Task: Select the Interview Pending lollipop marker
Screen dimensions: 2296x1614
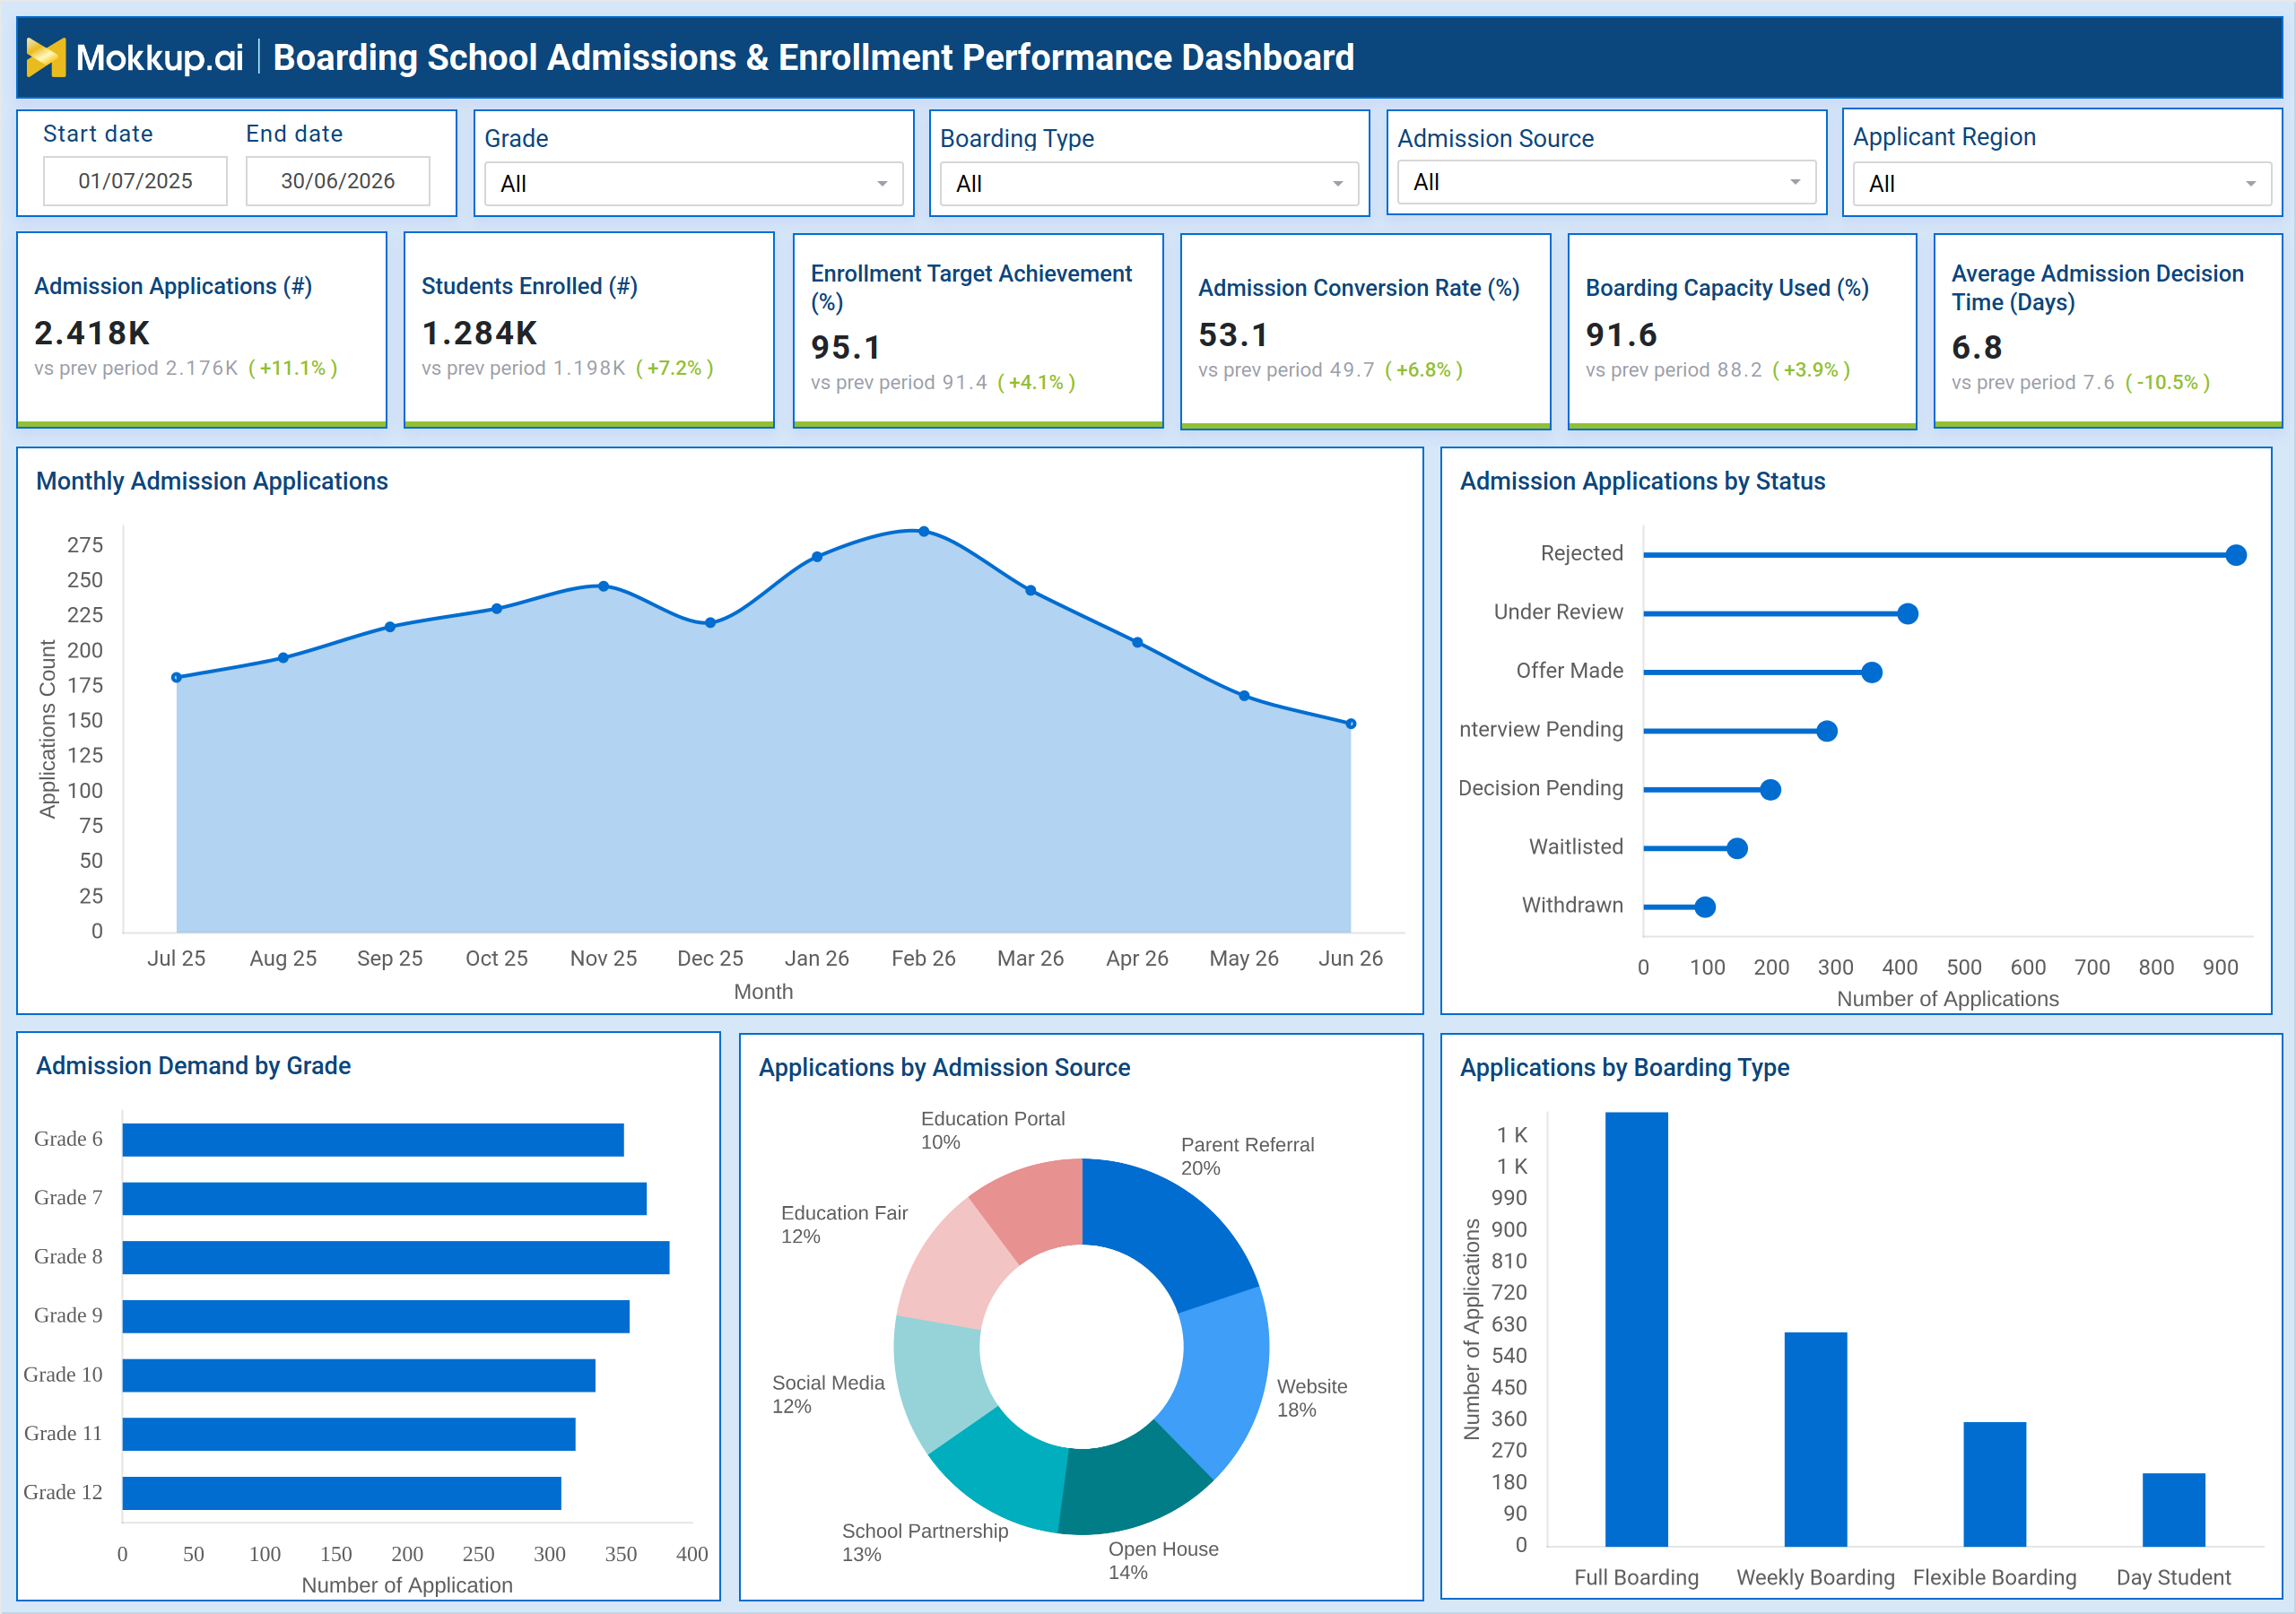Action: pos(1827,731)
